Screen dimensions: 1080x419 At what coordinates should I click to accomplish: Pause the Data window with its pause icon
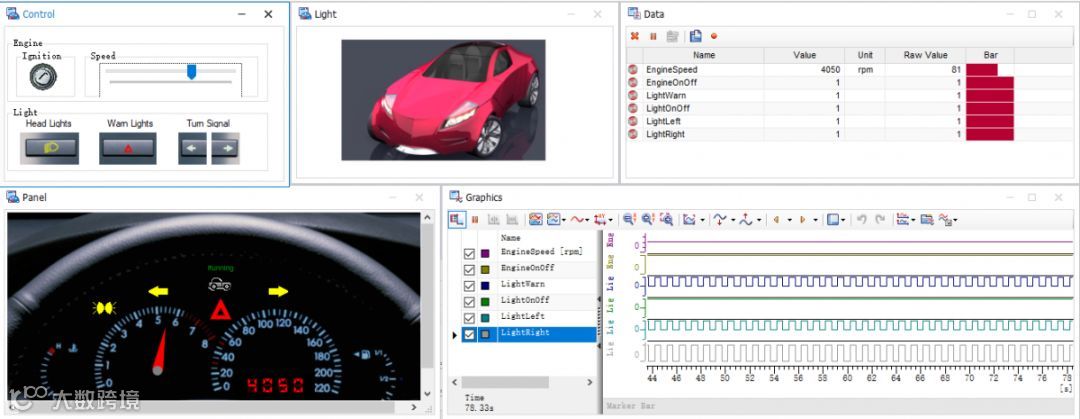click(653, 36)
